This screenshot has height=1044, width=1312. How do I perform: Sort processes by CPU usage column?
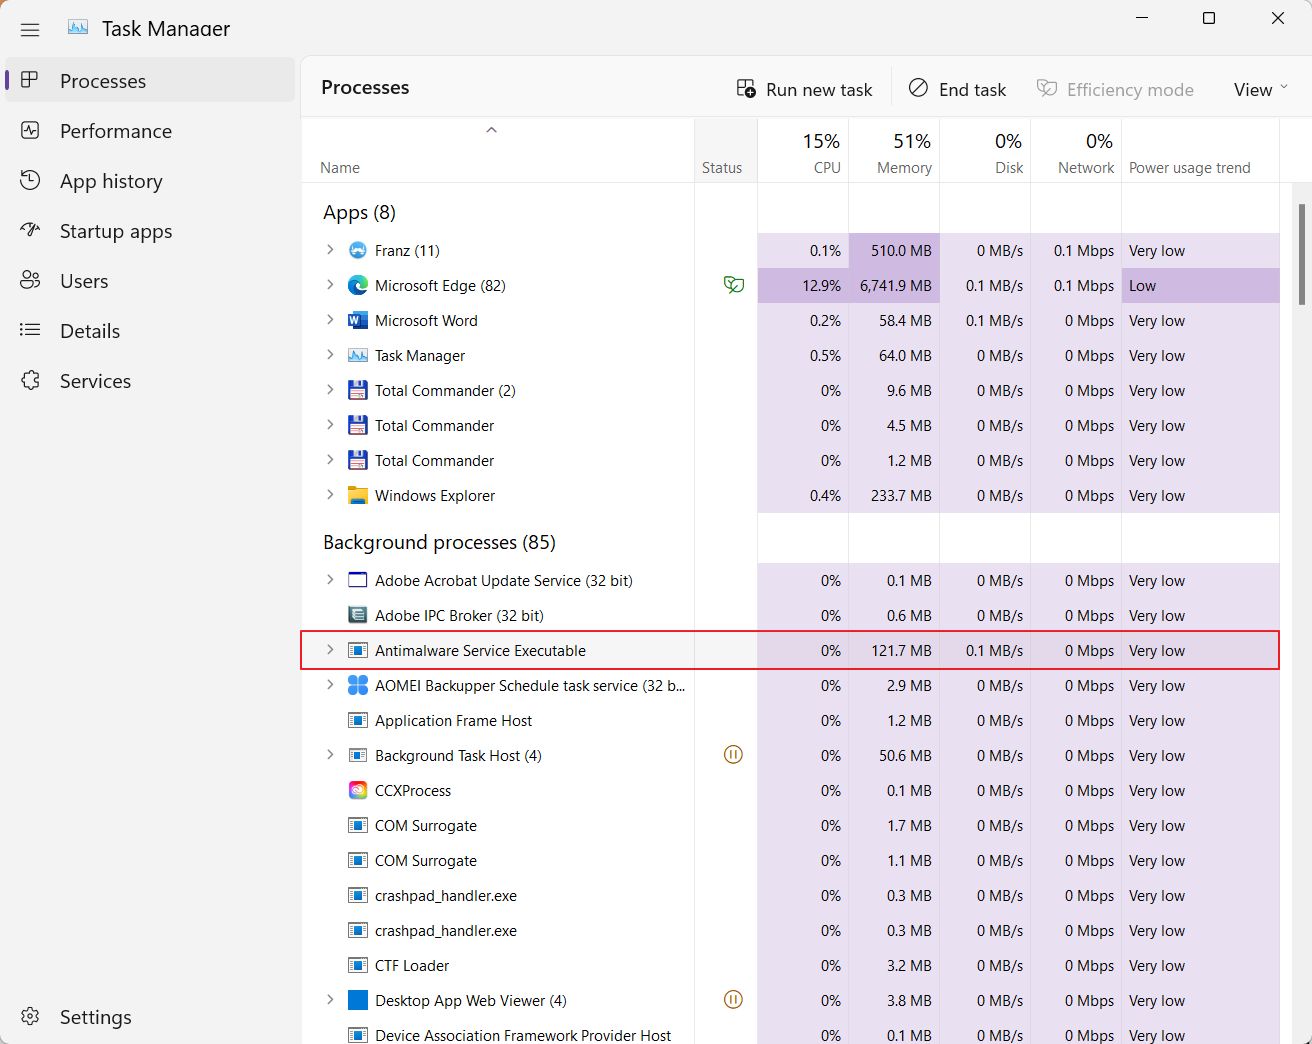803,151
